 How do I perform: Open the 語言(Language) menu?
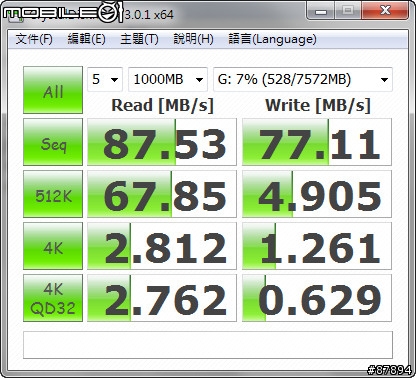coord(272,39)
